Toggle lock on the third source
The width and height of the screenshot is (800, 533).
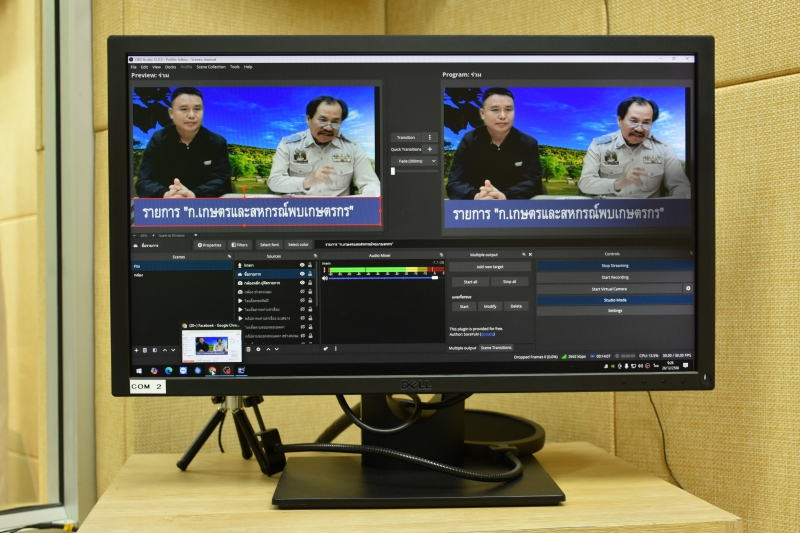click(x=311, y=283)
